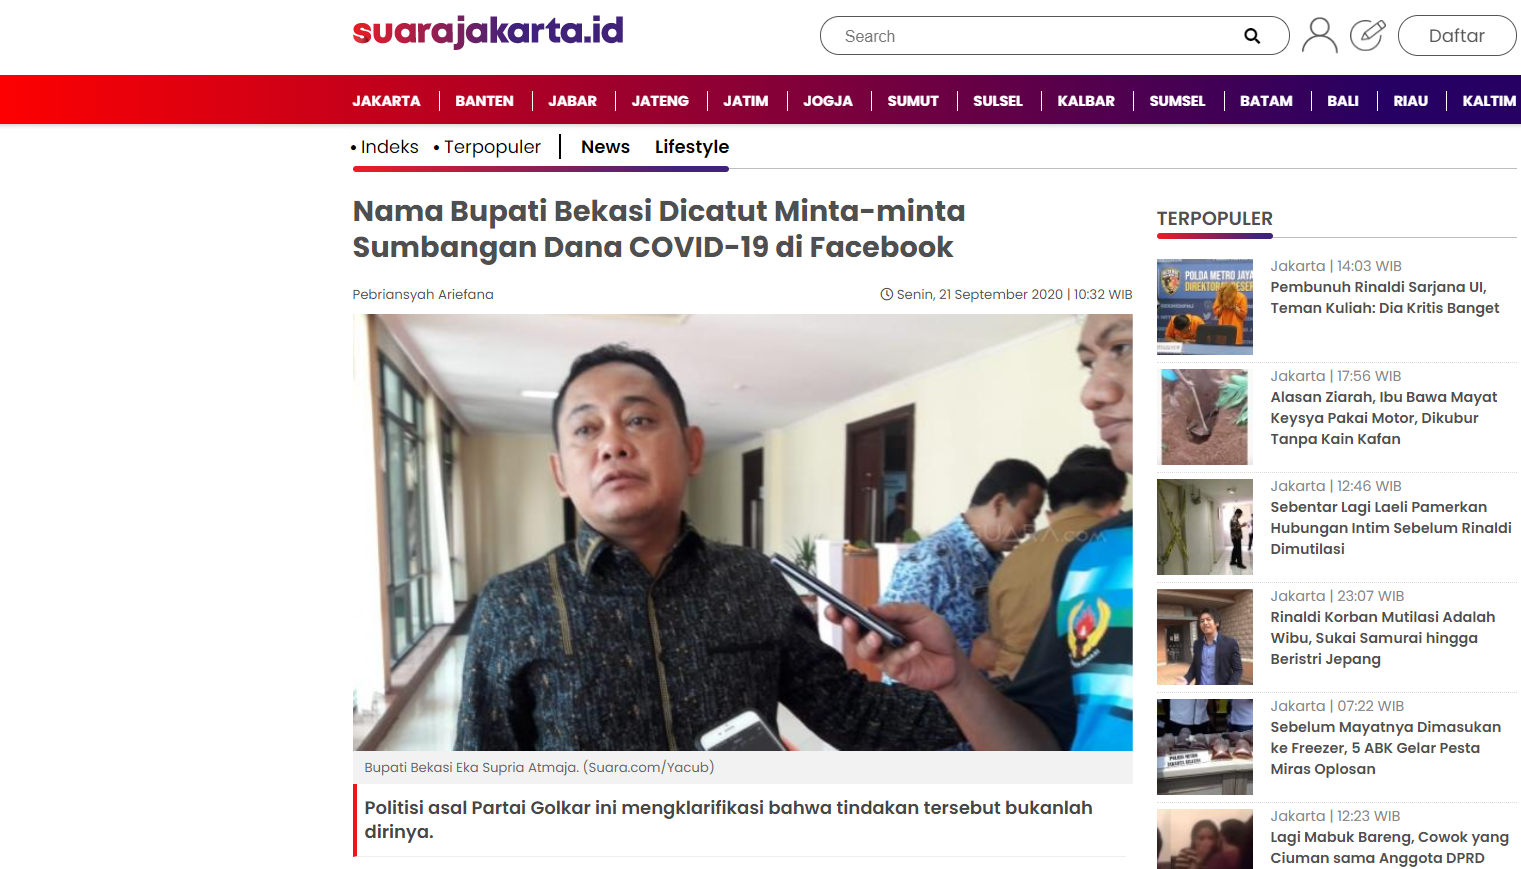
Task: Click the 5 ABK Gelar Pesta thumbnail
Action: click(x=1205, y=747)
